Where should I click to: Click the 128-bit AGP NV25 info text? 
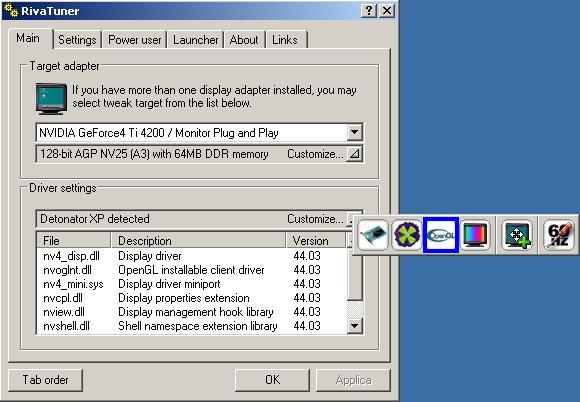[x=154, y=154]
